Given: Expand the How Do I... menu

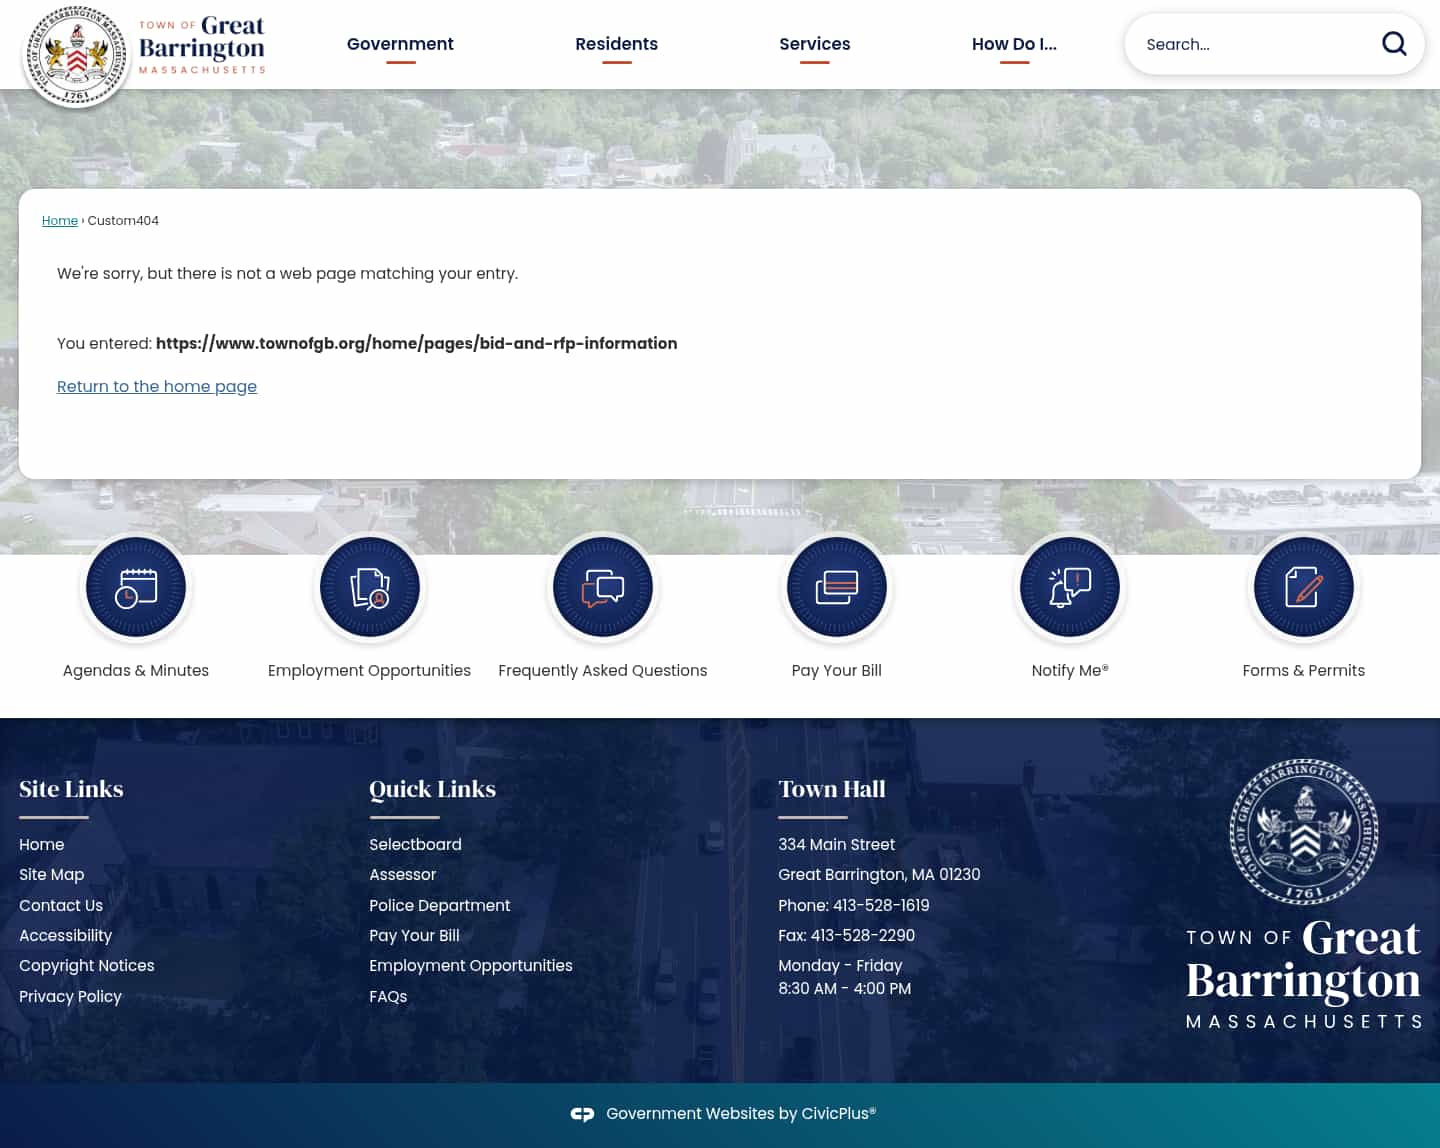Looking at the screenshot, I should (1014, 44).
